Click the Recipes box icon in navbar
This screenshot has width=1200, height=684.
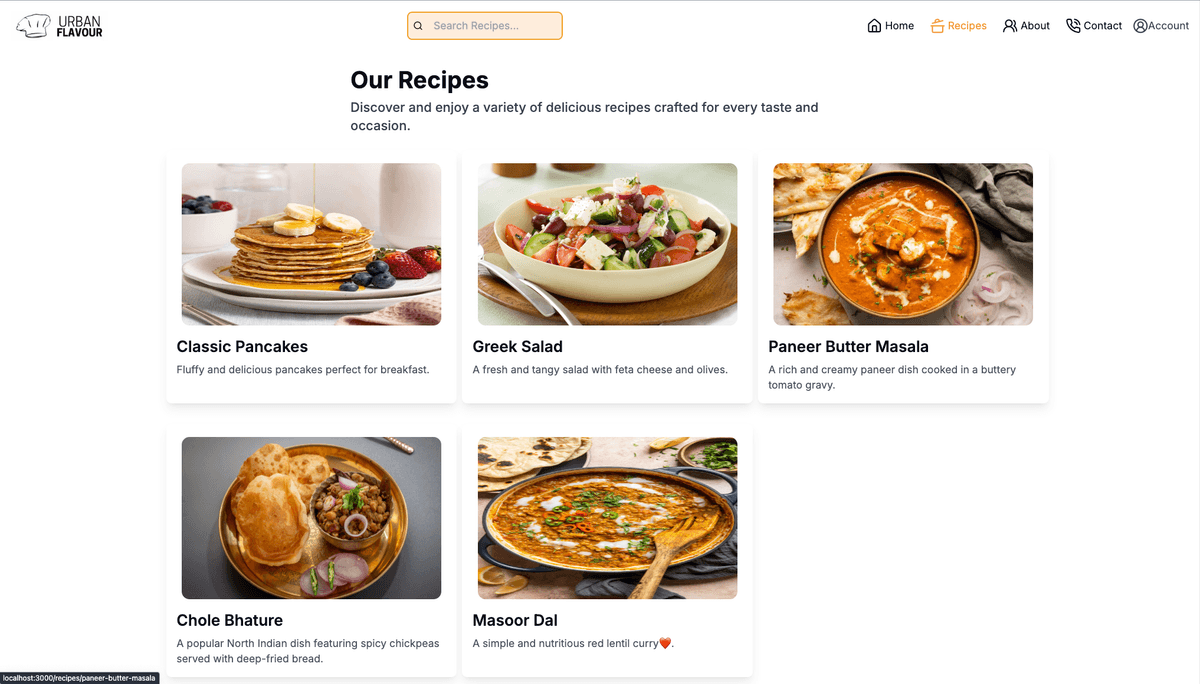coord(937,26)
